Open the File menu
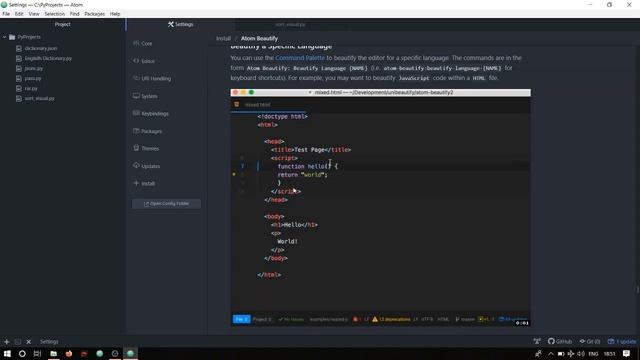 click(x=6, y=14)
